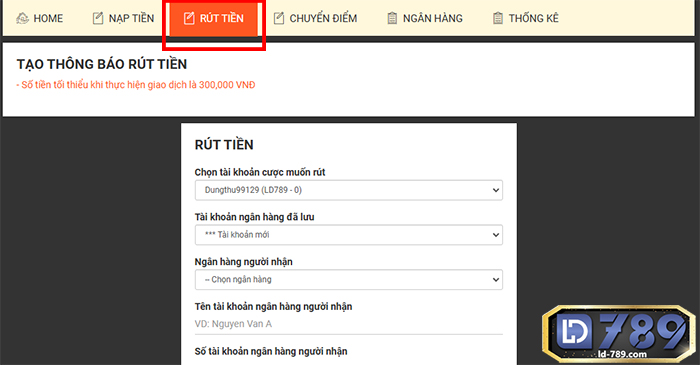Click the label Ngân hàng người nhận
The width and height of the screenshot is (700, 365).
click(244, 261)
